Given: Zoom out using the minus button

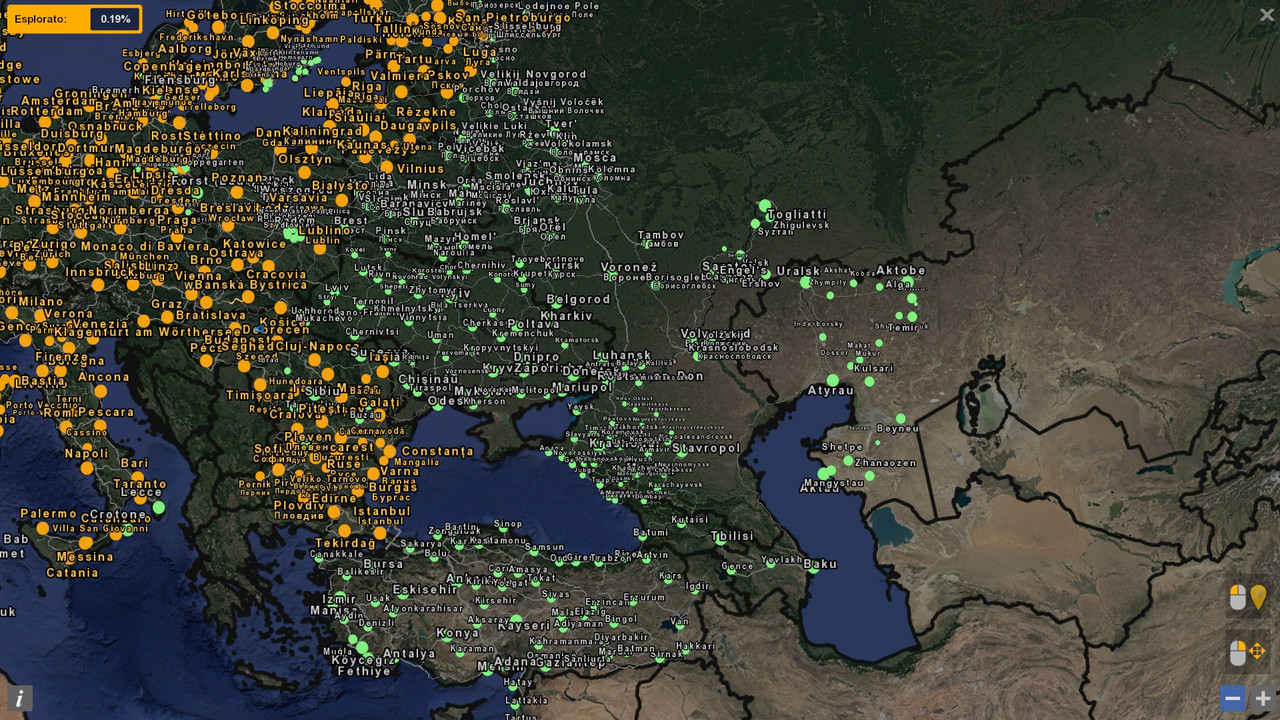Looking at the screenshot, I should click(x=1233, y=698).
